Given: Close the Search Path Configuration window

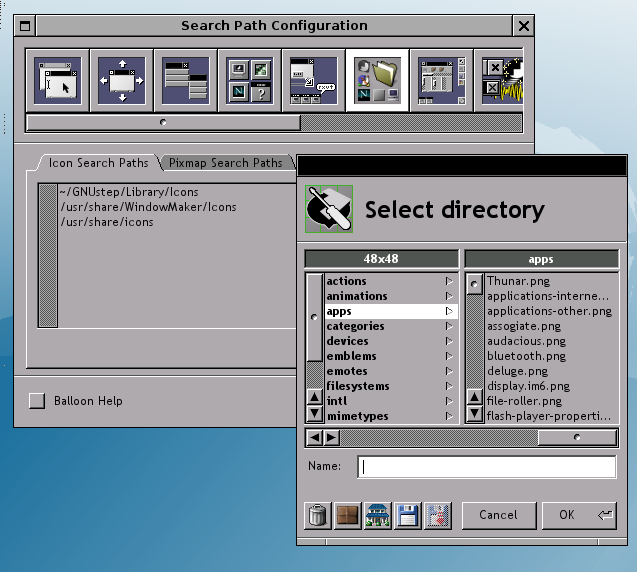Looking at the screenshot, I should pyautogui.click(x=524, y=26).
